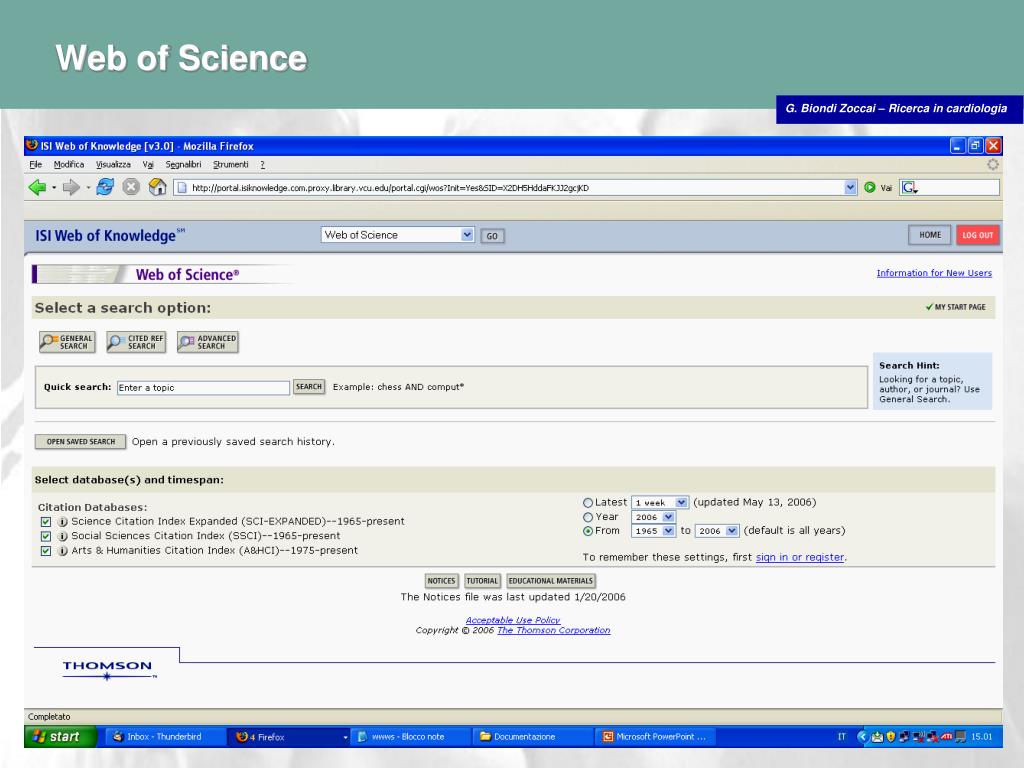Open the 'to 2006' end year dropdown
The image size is (1024, 768).
point(716,531)
